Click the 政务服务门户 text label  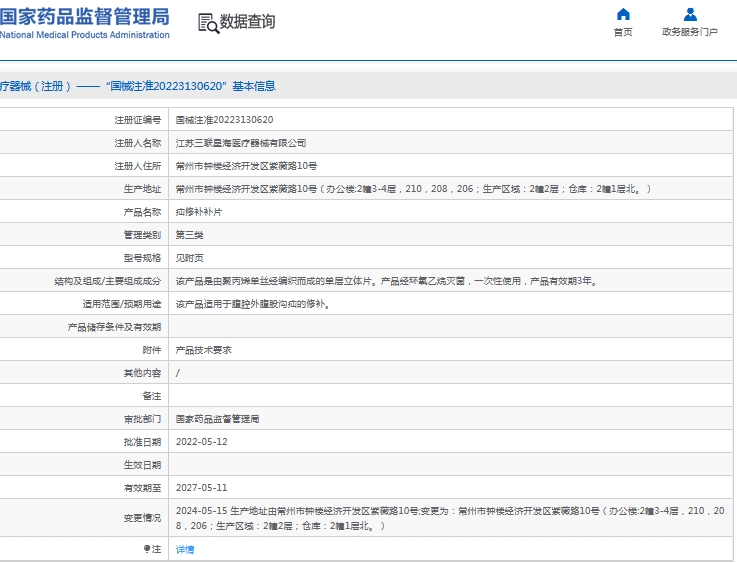point(690,32)
